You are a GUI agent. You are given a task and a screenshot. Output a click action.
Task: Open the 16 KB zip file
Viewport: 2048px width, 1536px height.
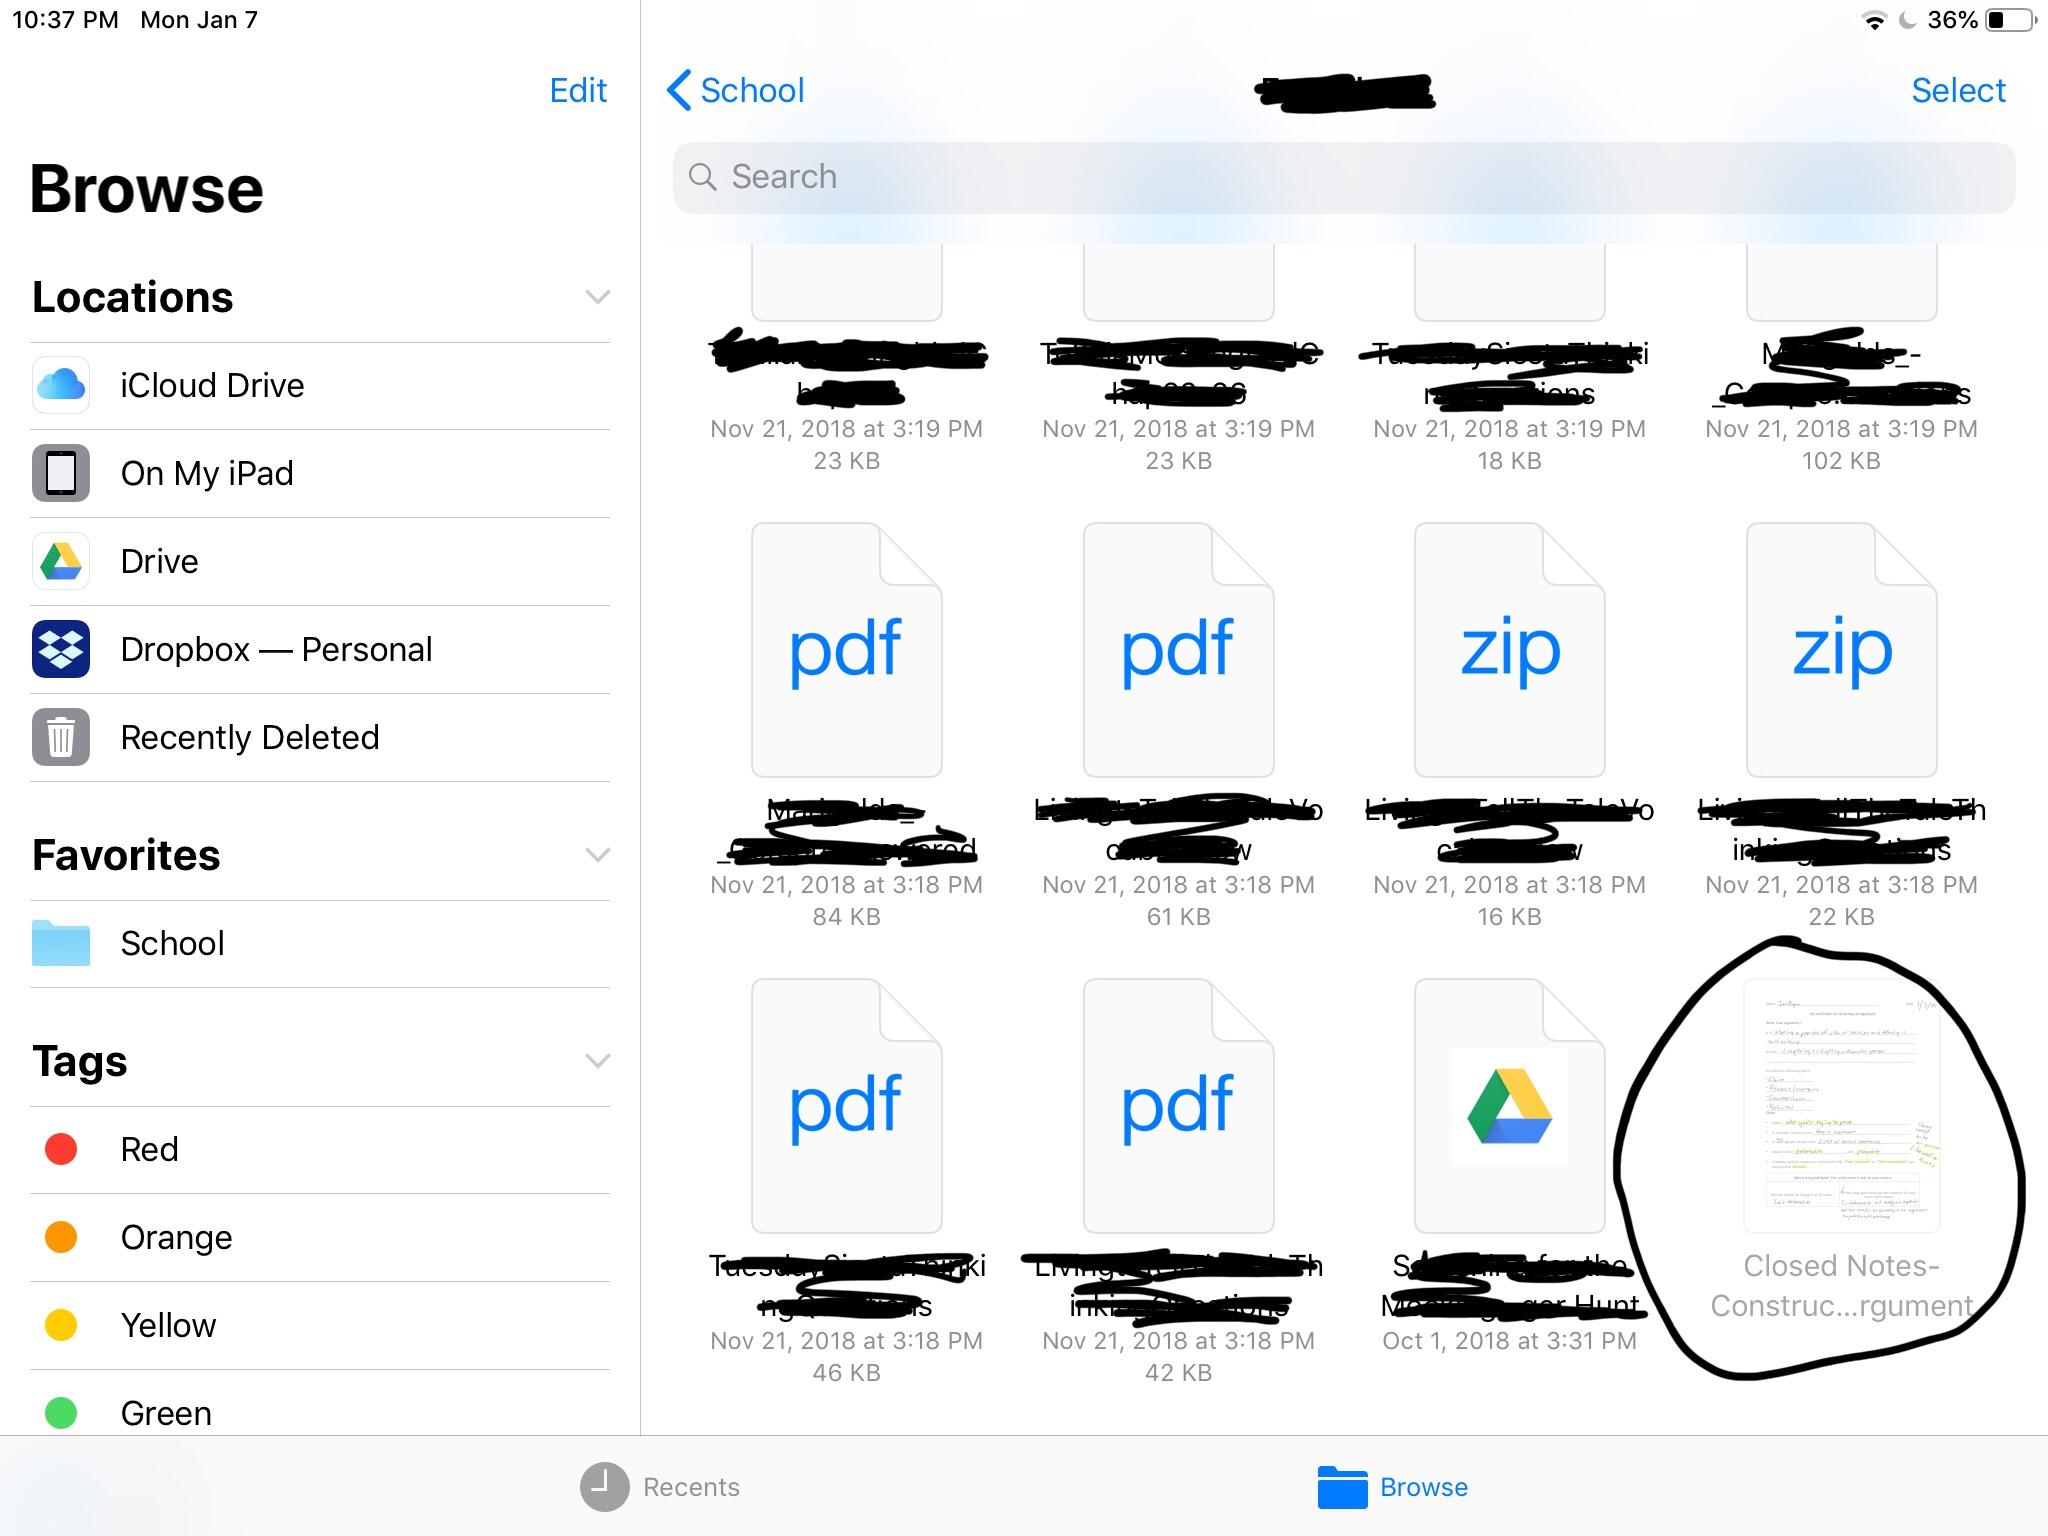click(x=1509, y=650)
